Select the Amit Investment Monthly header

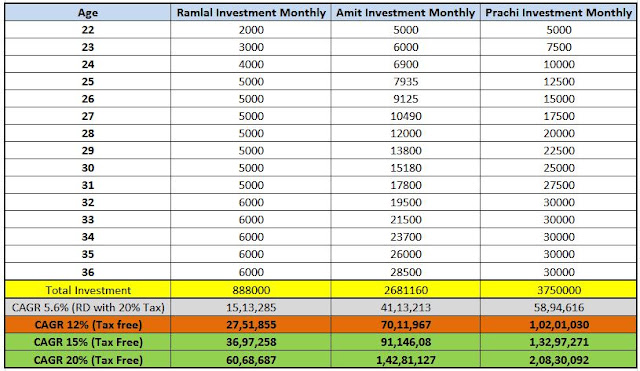406,13
